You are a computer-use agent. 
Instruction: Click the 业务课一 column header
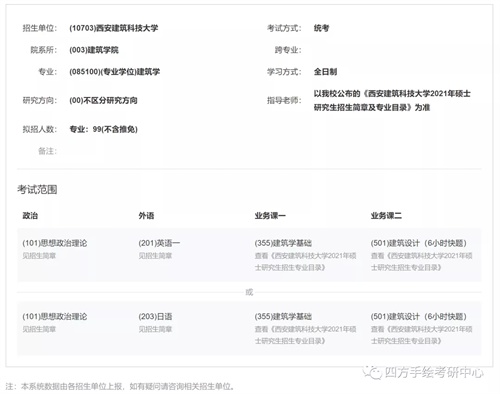[x=270, y=216]
